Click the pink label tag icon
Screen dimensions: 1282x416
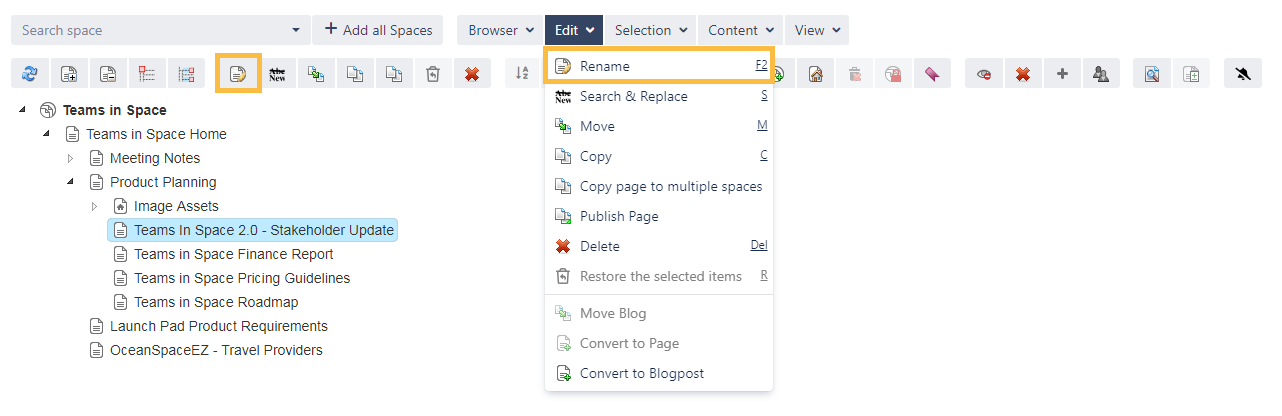(x=931, y=74)
